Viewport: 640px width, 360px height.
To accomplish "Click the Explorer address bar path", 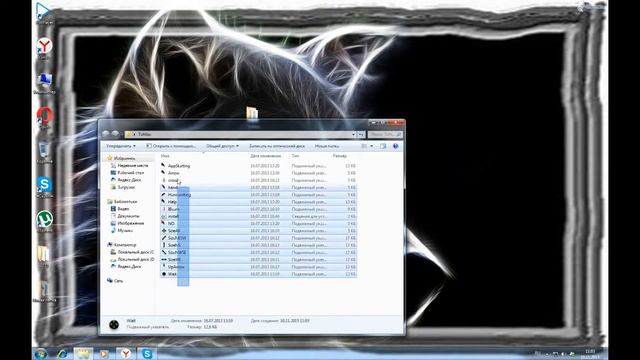I will [x=239, y=134].
